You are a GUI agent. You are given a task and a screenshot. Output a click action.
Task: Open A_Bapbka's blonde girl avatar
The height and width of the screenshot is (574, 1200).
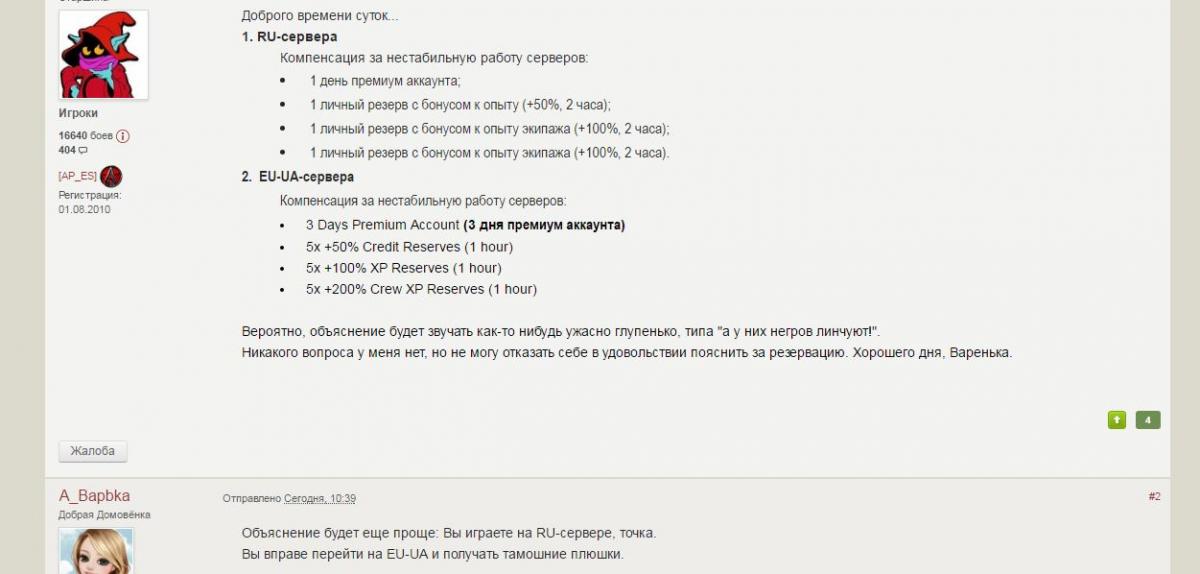tap(96, 551)
